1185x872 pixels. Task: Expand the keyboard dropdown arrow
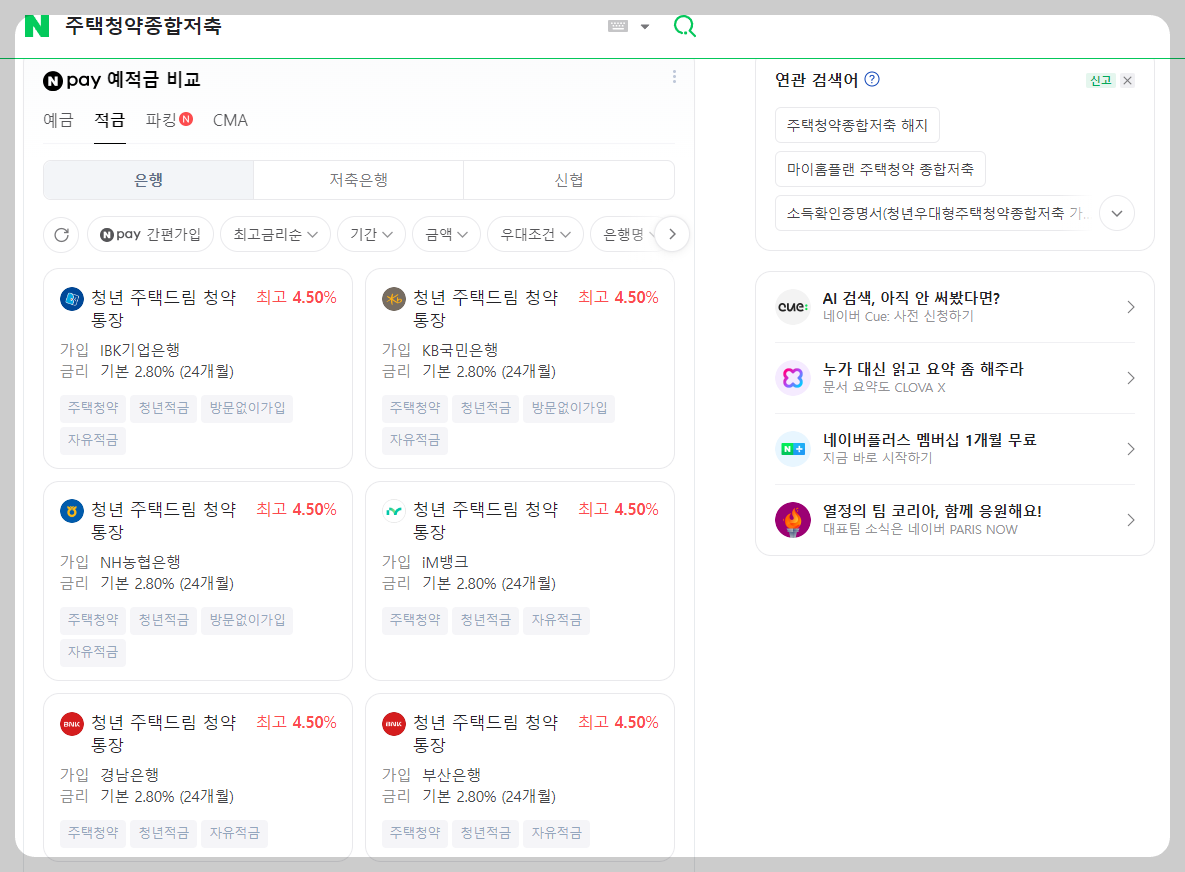(645, 26)
